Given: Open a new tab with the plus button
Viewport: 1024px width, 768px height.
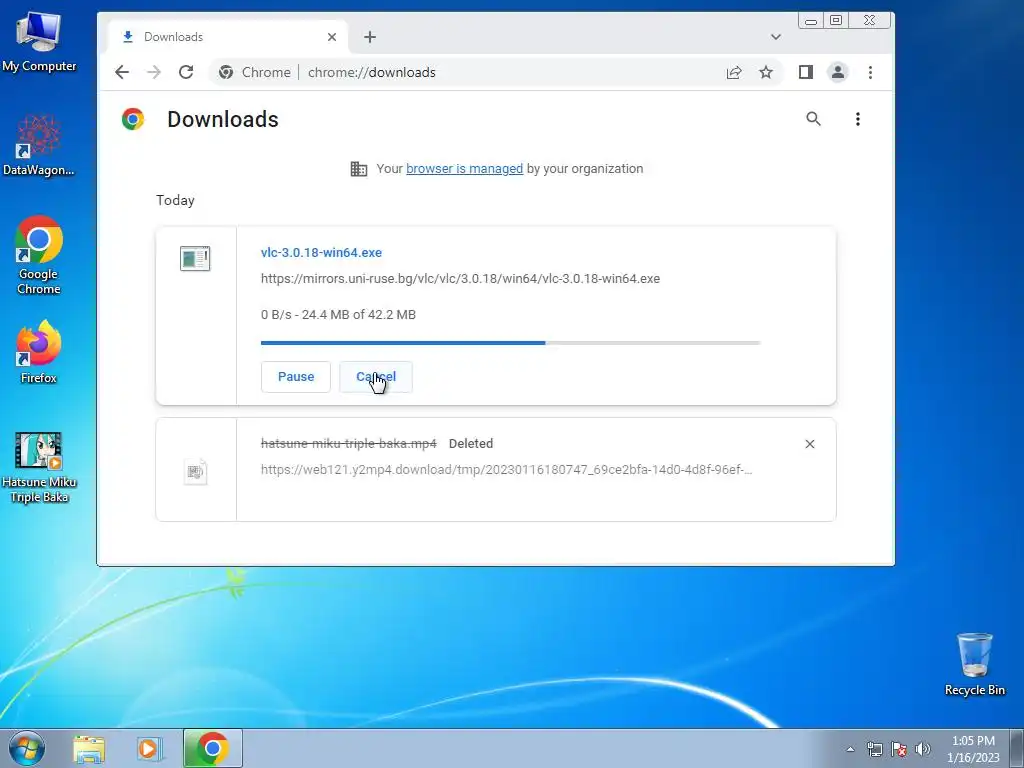Looking at the screenshot, I should click(x=370, y=37).
